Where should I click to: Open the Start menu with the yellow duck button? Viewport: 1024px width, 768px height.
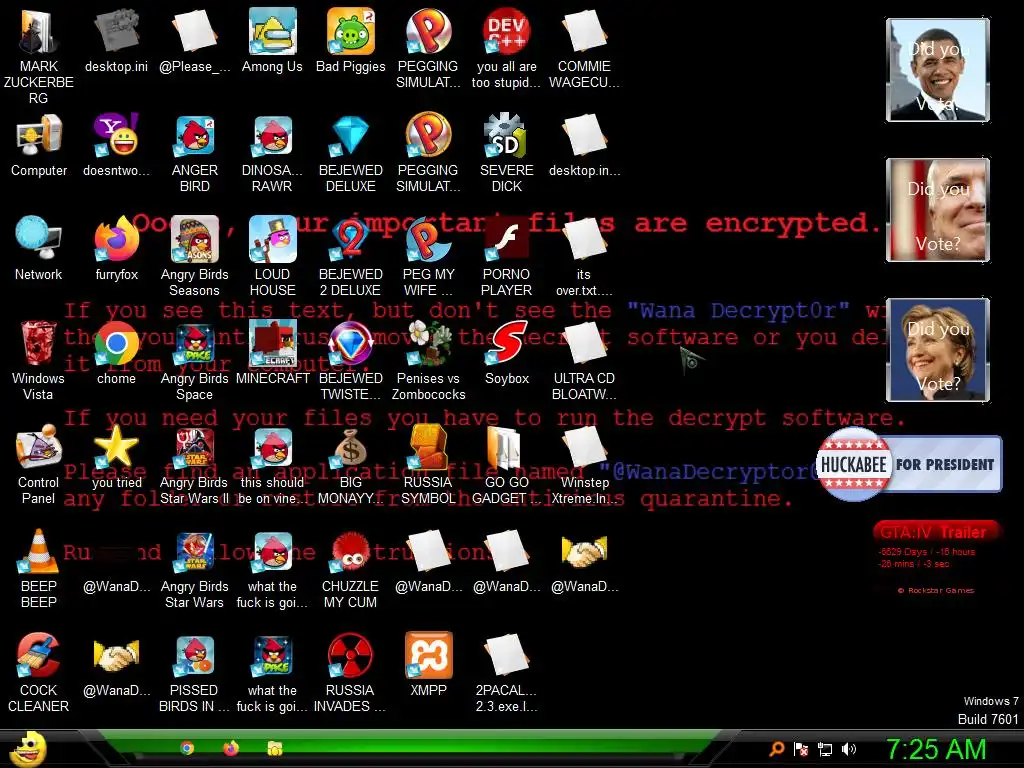(x=27, y=748)
